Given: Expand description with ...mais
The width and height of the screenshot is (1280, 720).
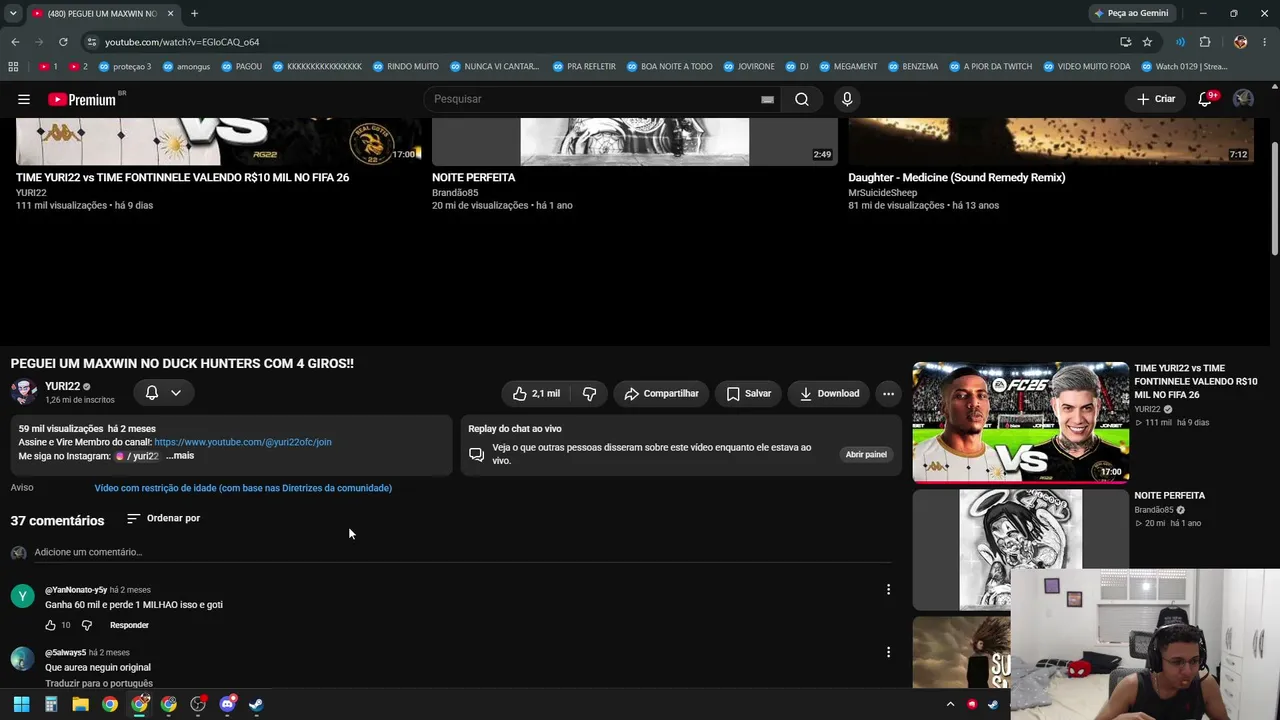Looking at the screenshot, I should click(x=180, y=456).
